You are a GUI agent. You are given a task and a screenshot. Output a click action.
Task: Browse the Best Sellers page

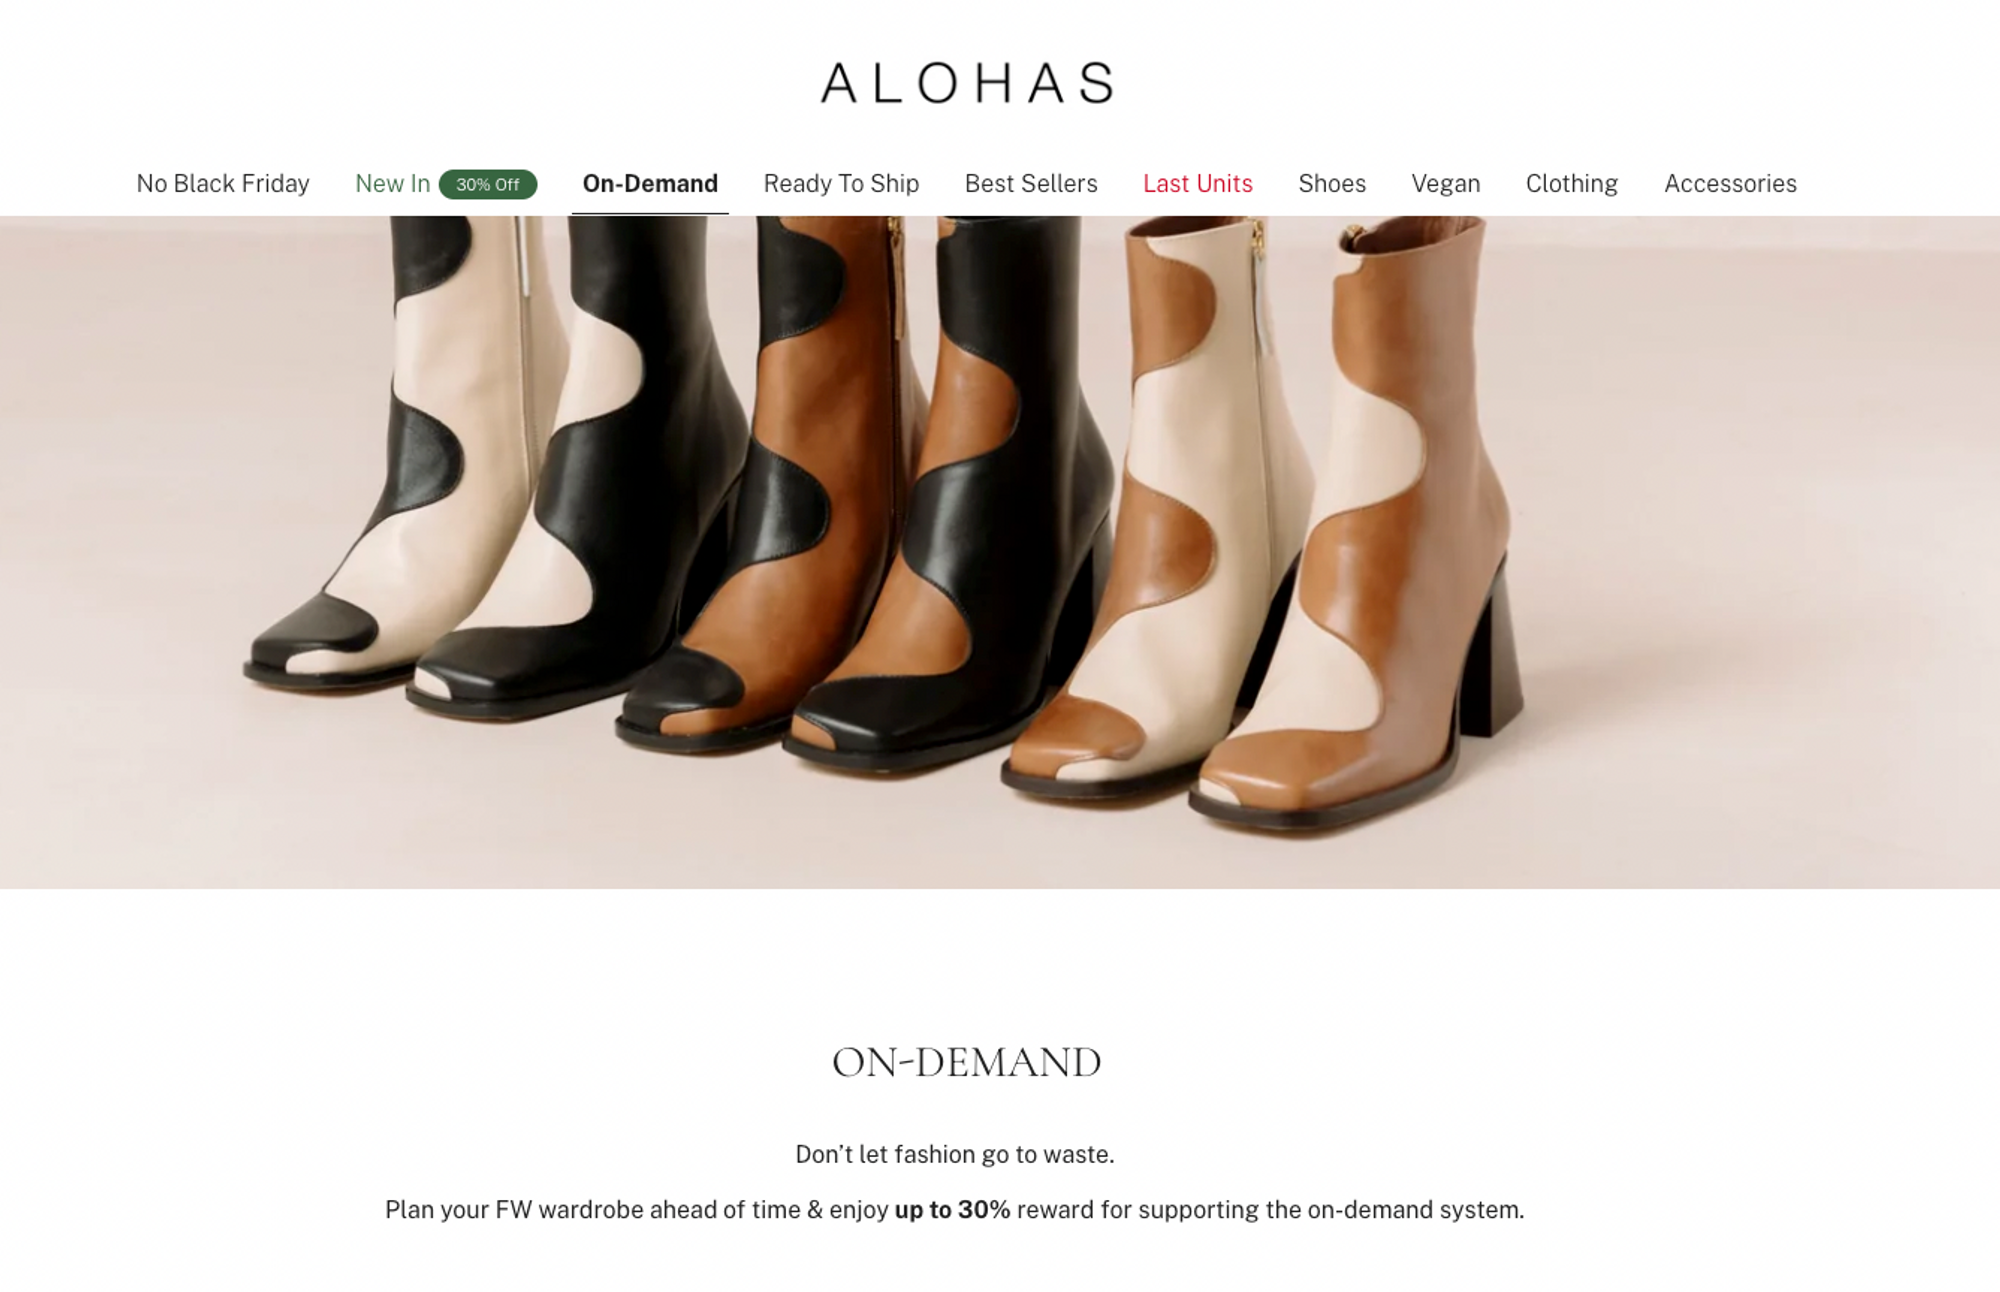pos(1031,184)
